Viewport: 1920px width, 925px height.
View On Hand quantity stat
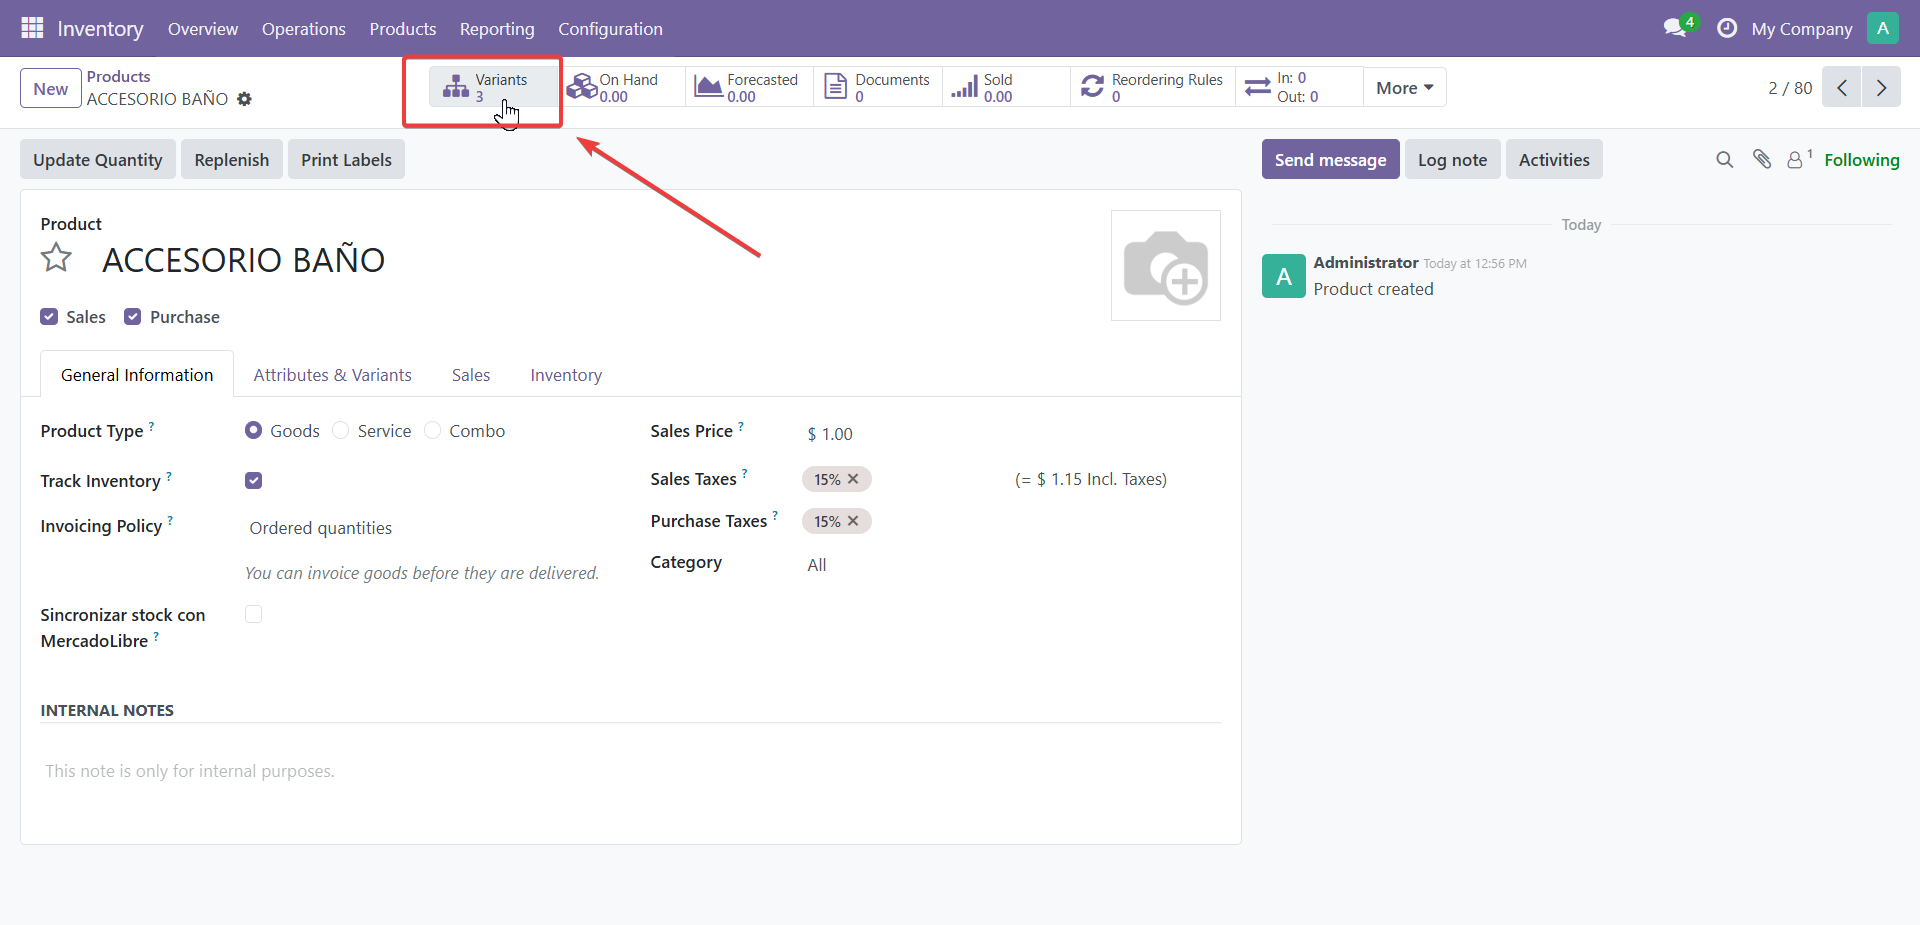tap(621, 87)
